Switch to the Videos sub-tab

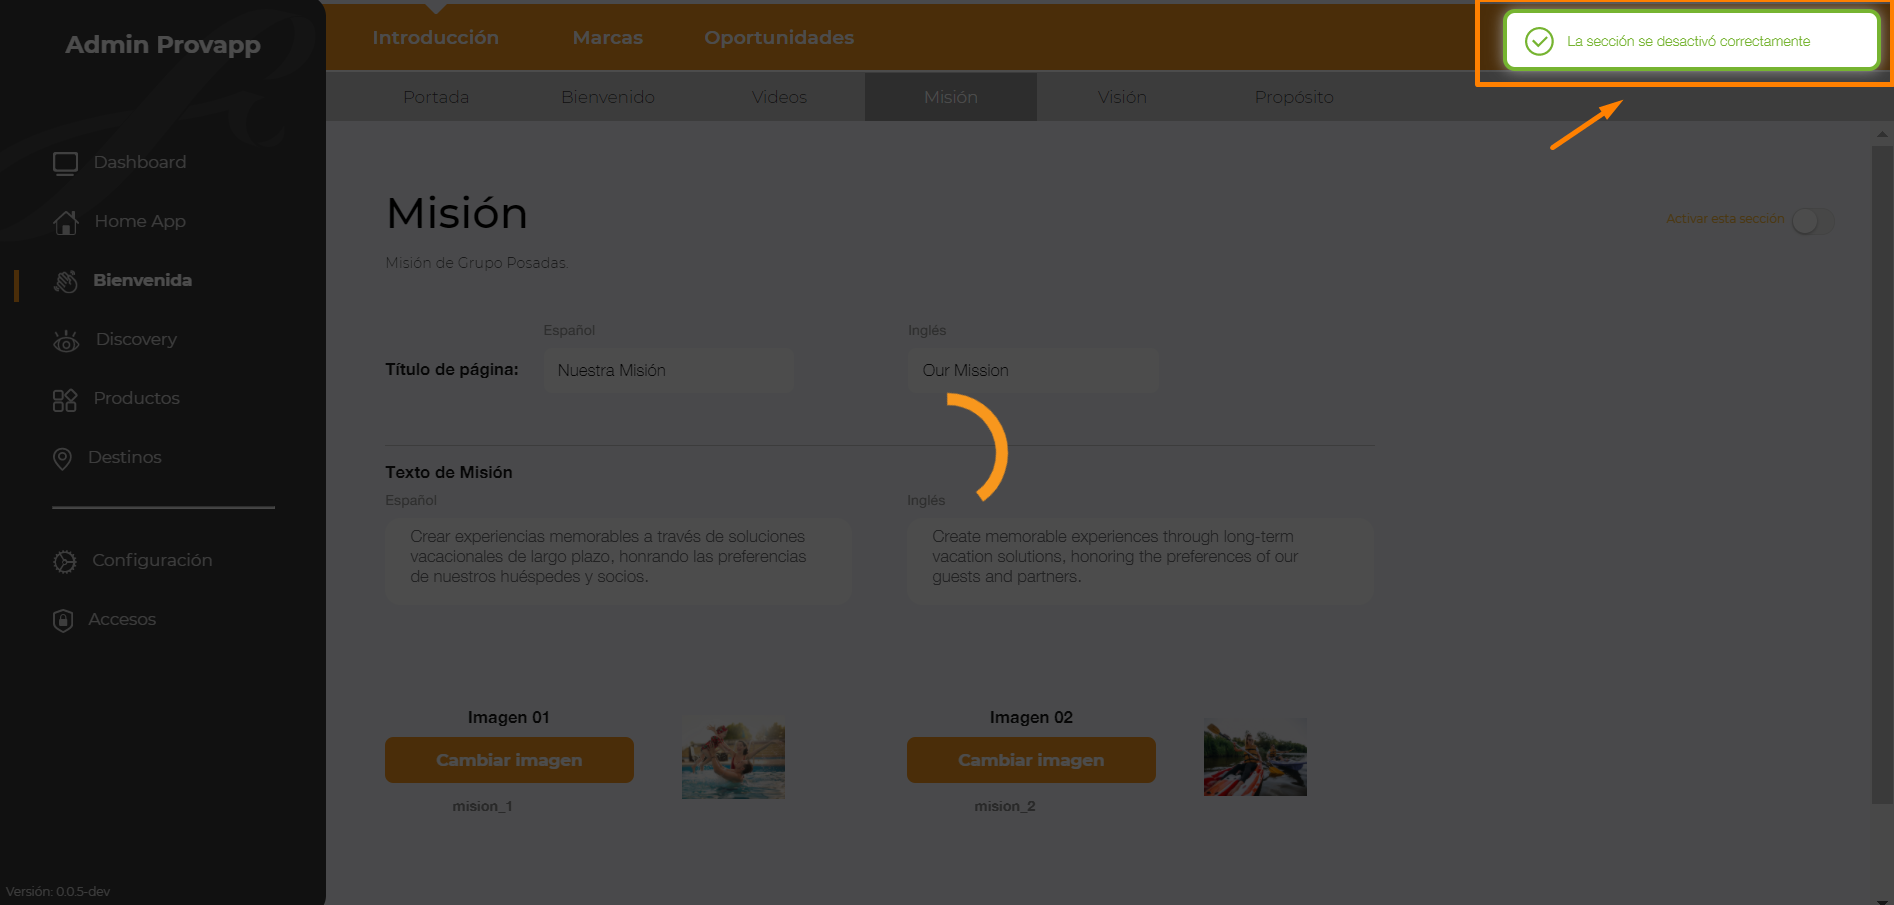pos(779,97)
